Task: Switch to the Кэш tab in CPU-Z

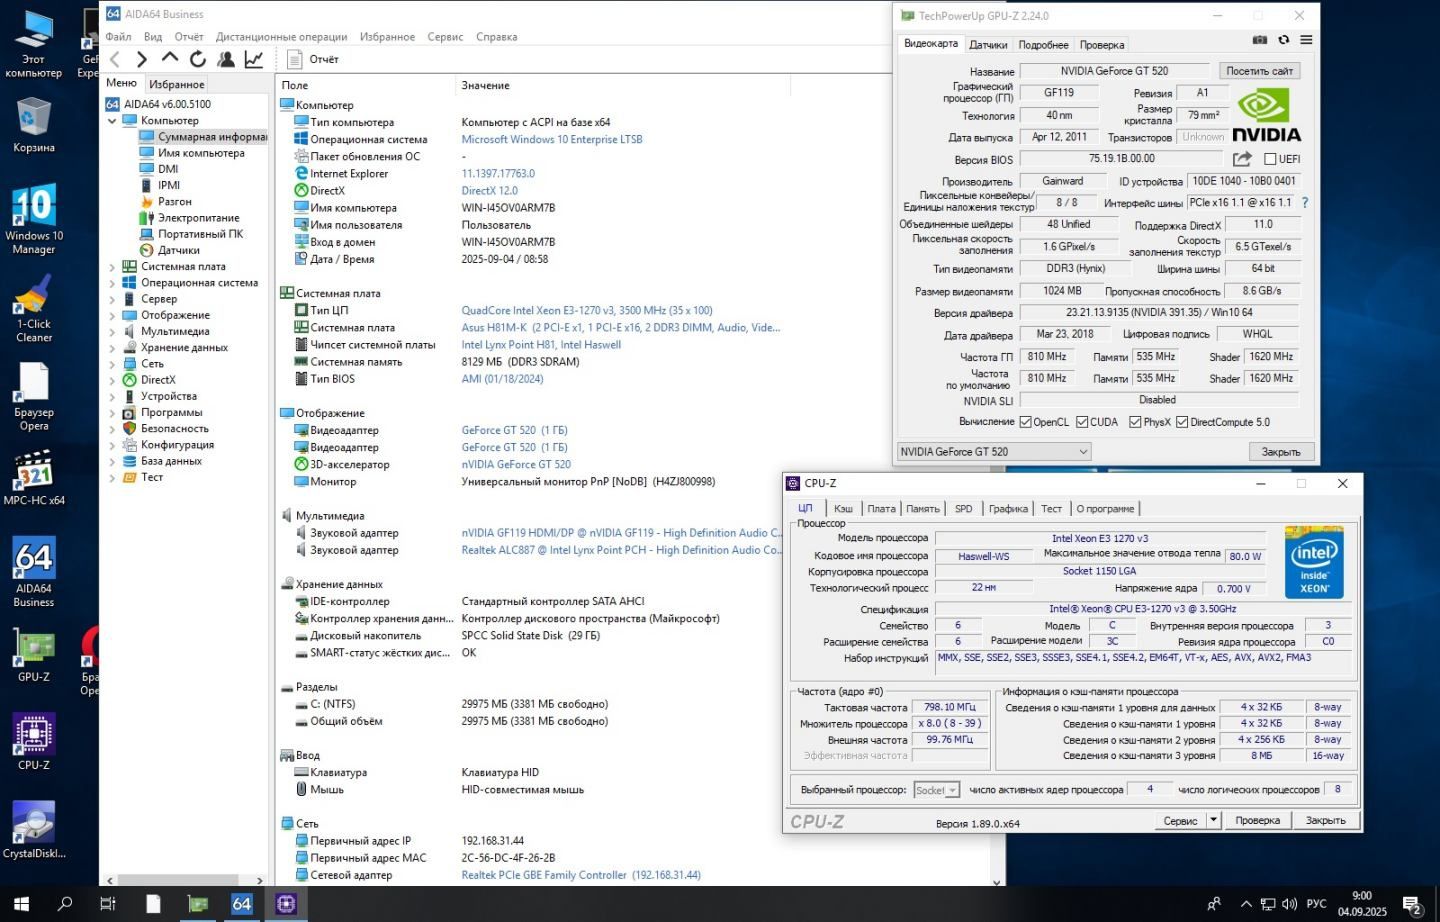Action: point(843,509)
